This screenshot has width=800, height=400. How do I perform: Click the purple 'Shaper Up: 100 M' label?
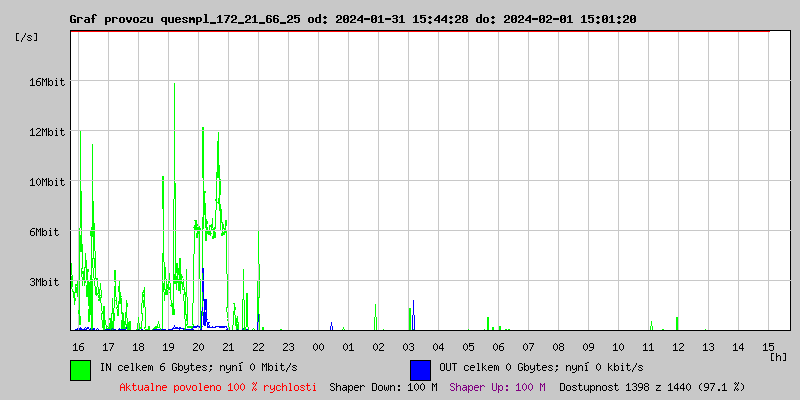click(497, 386)
